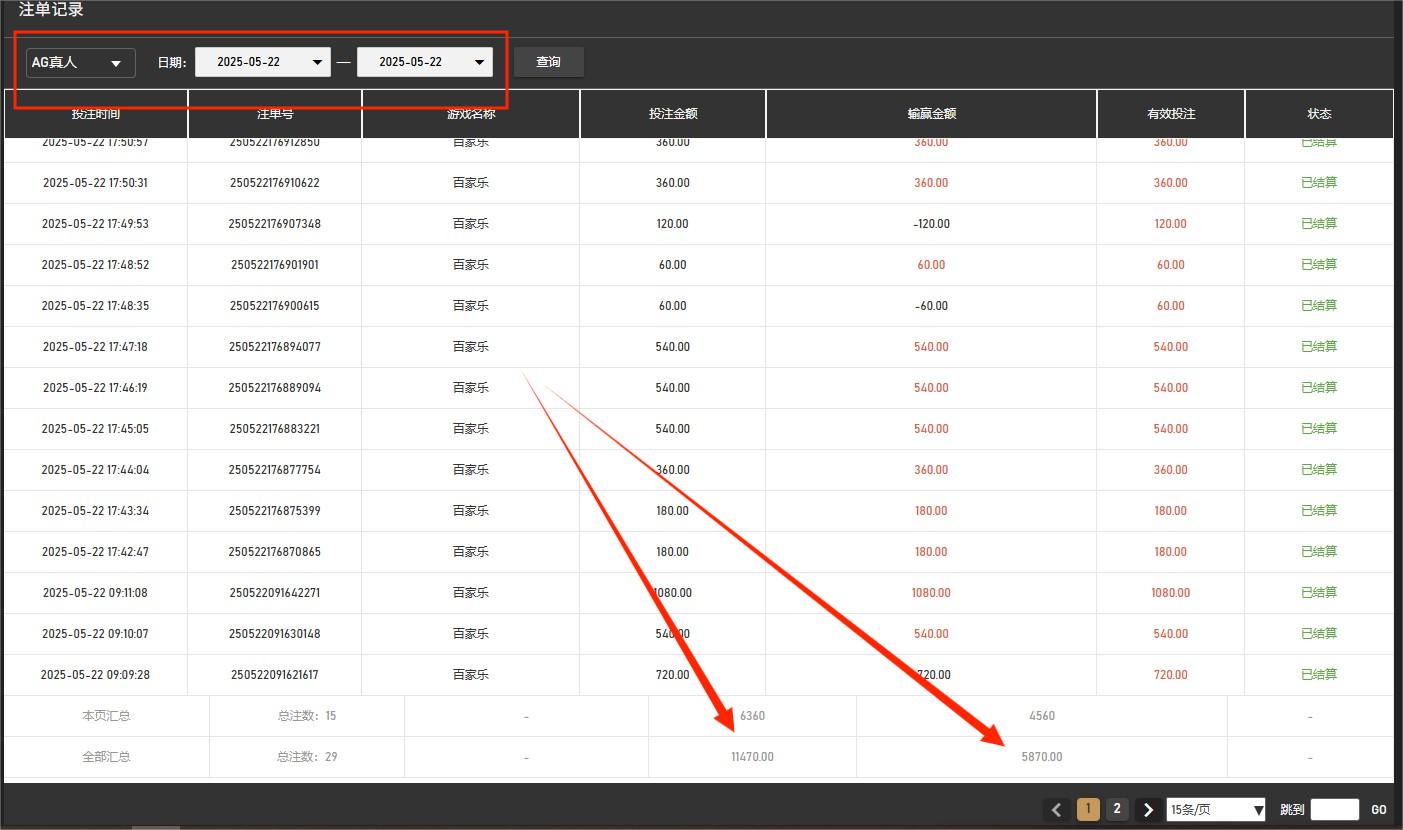Click the 15条/页 dropdown arrow
1403x830 pixels.
(1258, 810)
